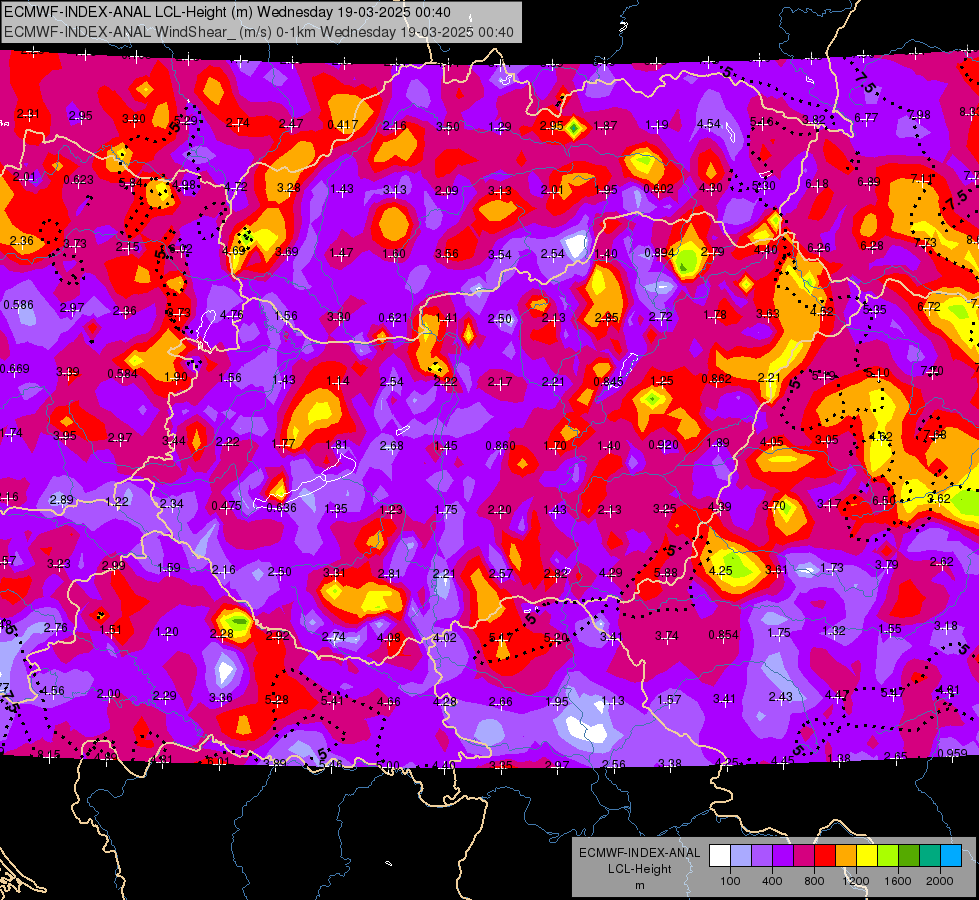The width and height of the screenshot is (979, 900).
Task: Click the magenta legend swatch left of 800
Action: pyautogui.click(x=804, y=856)
